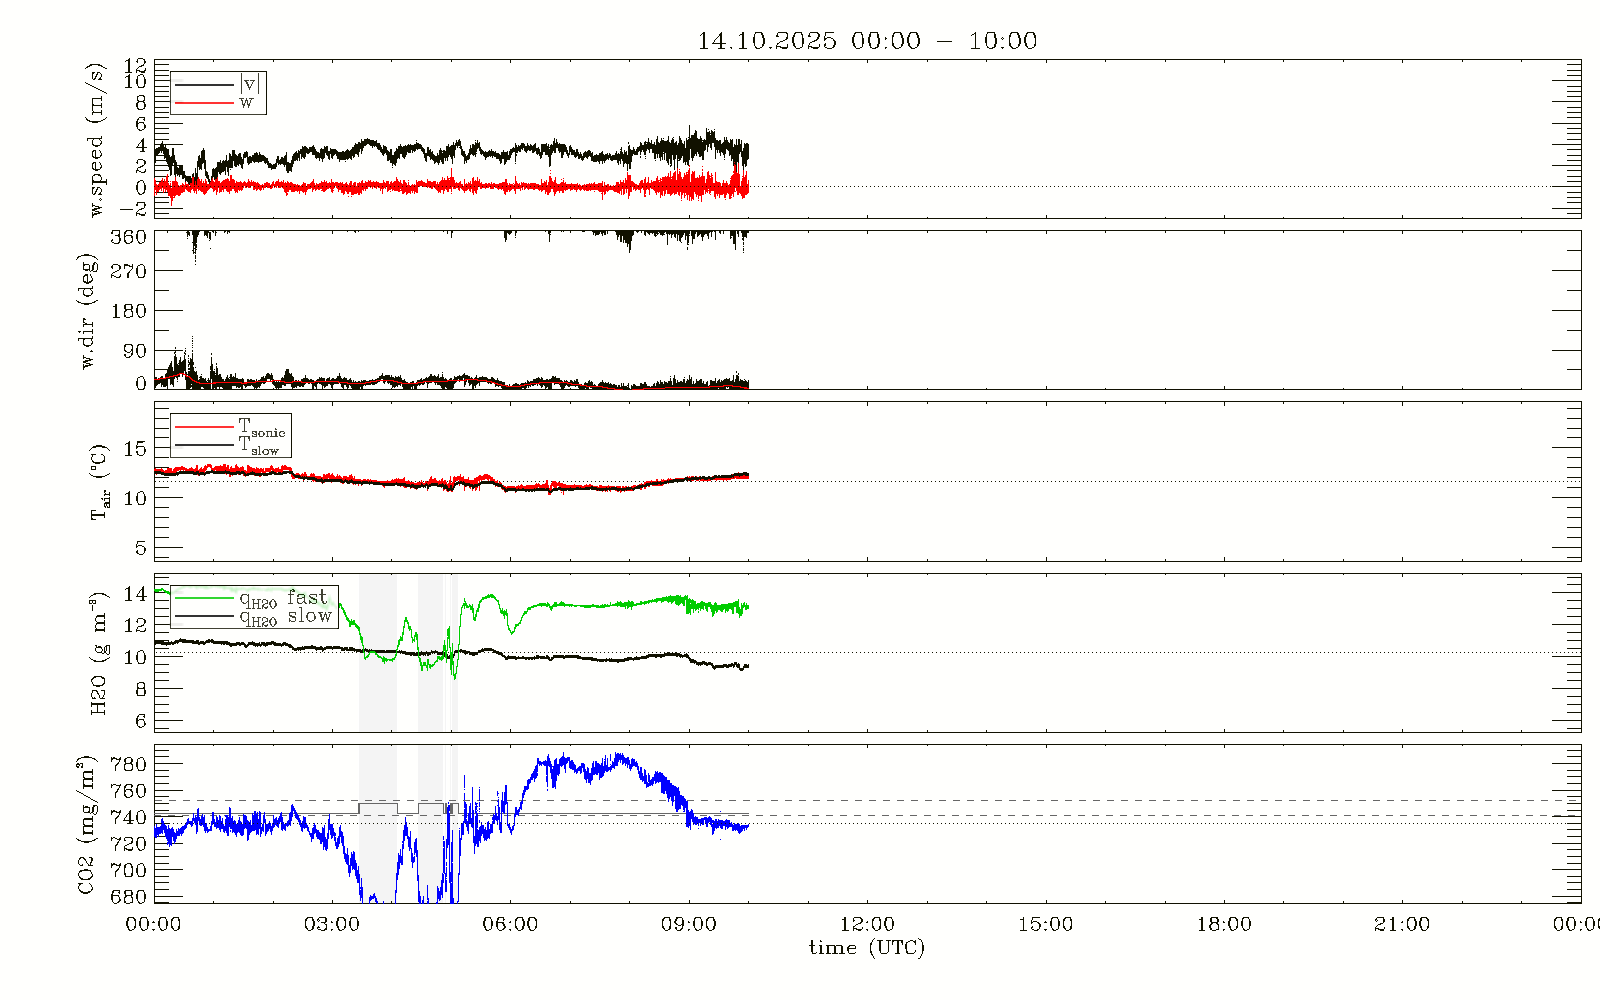Click the Tair (°C) axis title
The width and height of the screenshot is (1600, 1000).
tap(98, 482)
